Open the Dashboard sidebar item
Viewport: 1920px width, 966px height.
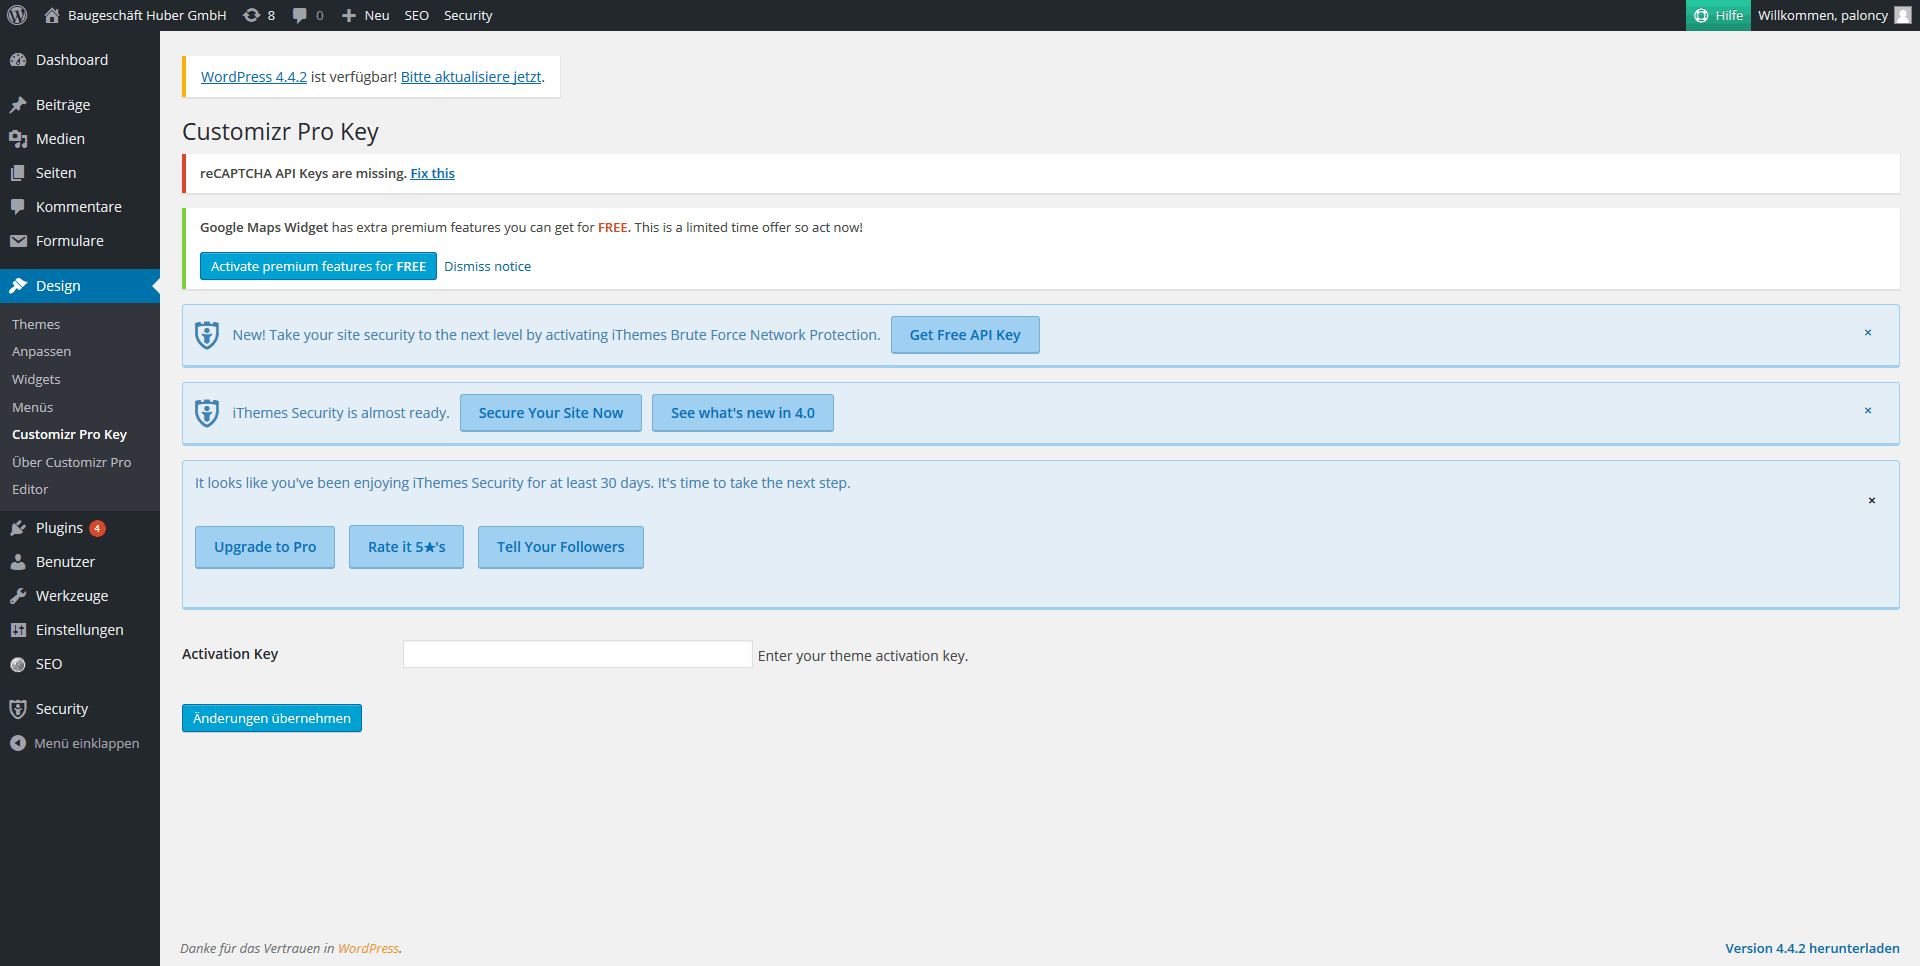[71, 60]
